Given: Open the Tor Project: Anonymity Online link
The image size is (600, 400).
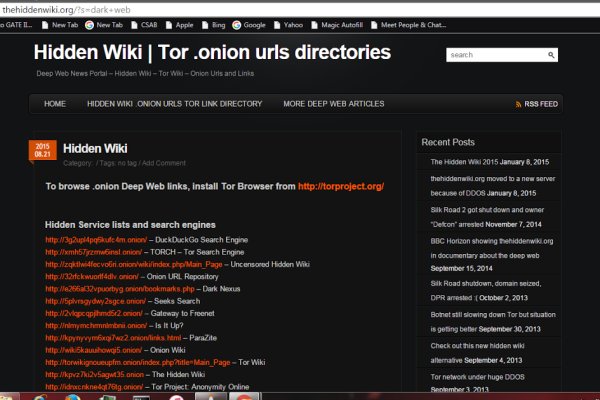Looking at the screenshot, I should click(94, 387).
